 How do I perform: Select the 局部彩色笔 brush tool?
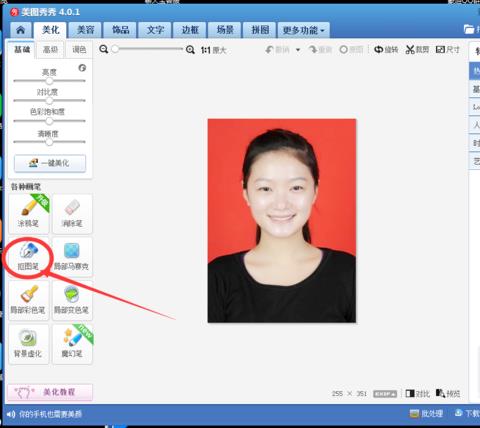[x=29, y=300]
